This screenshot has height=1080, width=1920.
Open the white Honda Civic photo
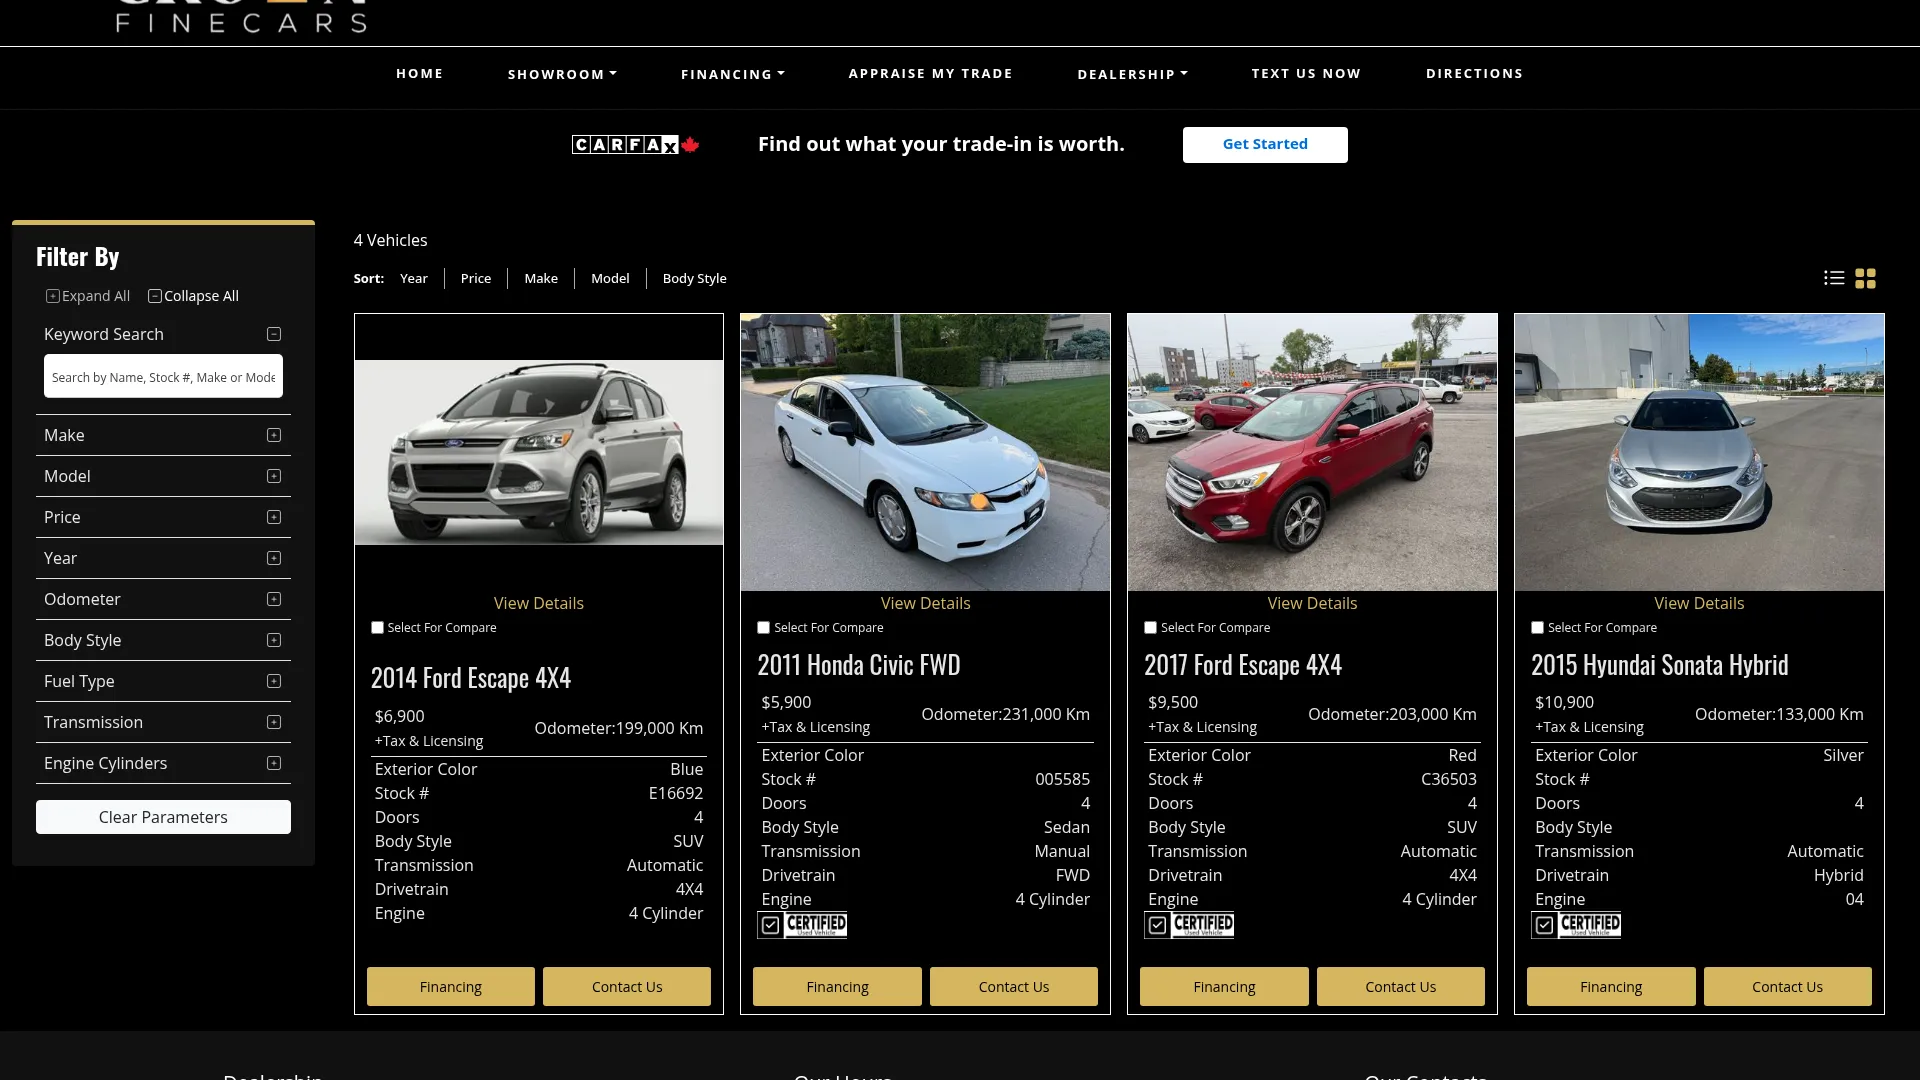pos(926,452)
